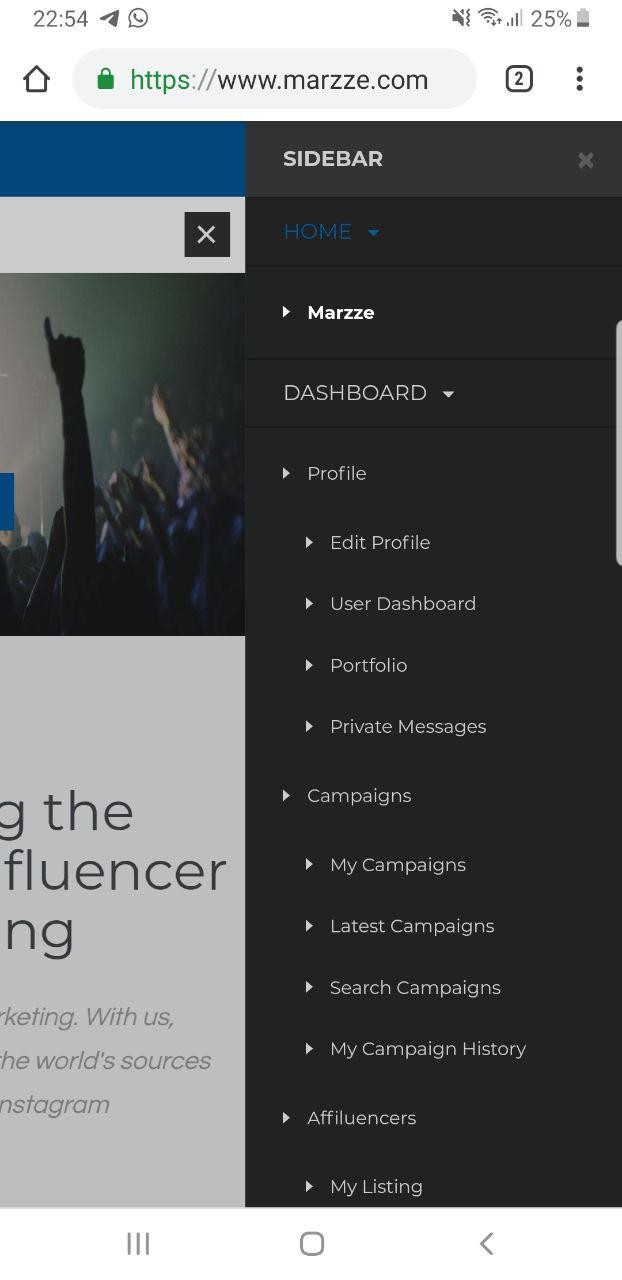Open the Portfolio sidebar link
The height and width of the screenshot is (1280, 622).
368,666
